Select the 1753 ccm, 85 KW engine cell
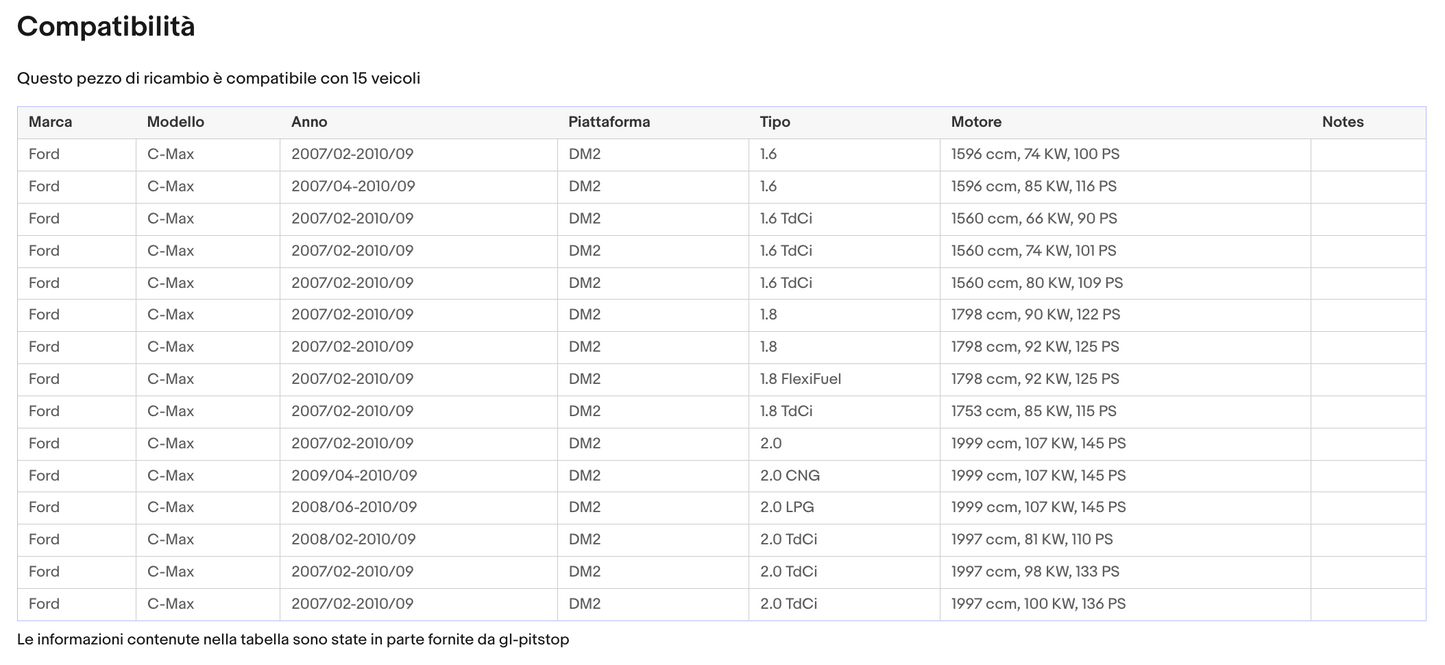This screenshot has width=1445, height=665. (x=1033, y=411)
